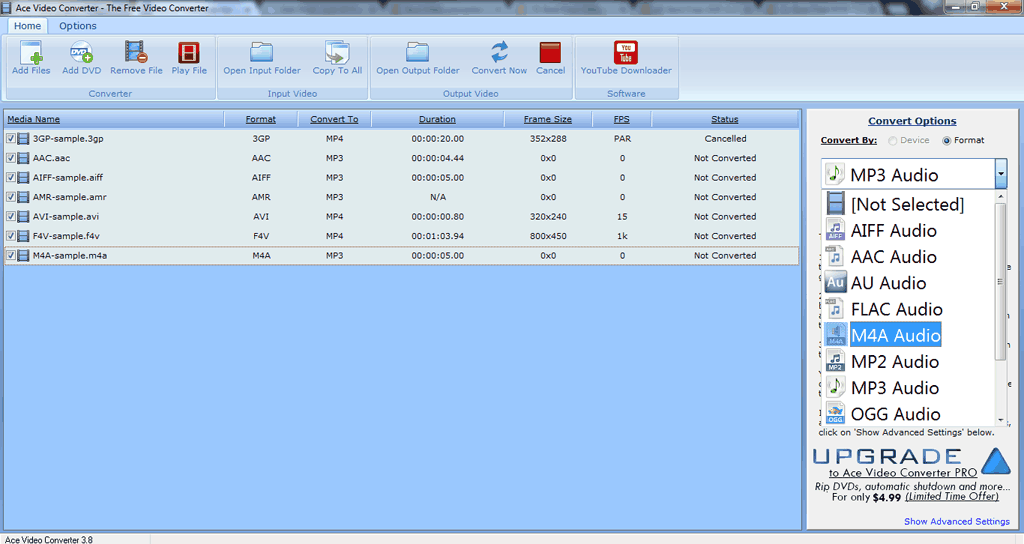The width and height of the screenshot is (1024, 544).
Task: Click the AU Audio format icon
Action: coord(835,283)
